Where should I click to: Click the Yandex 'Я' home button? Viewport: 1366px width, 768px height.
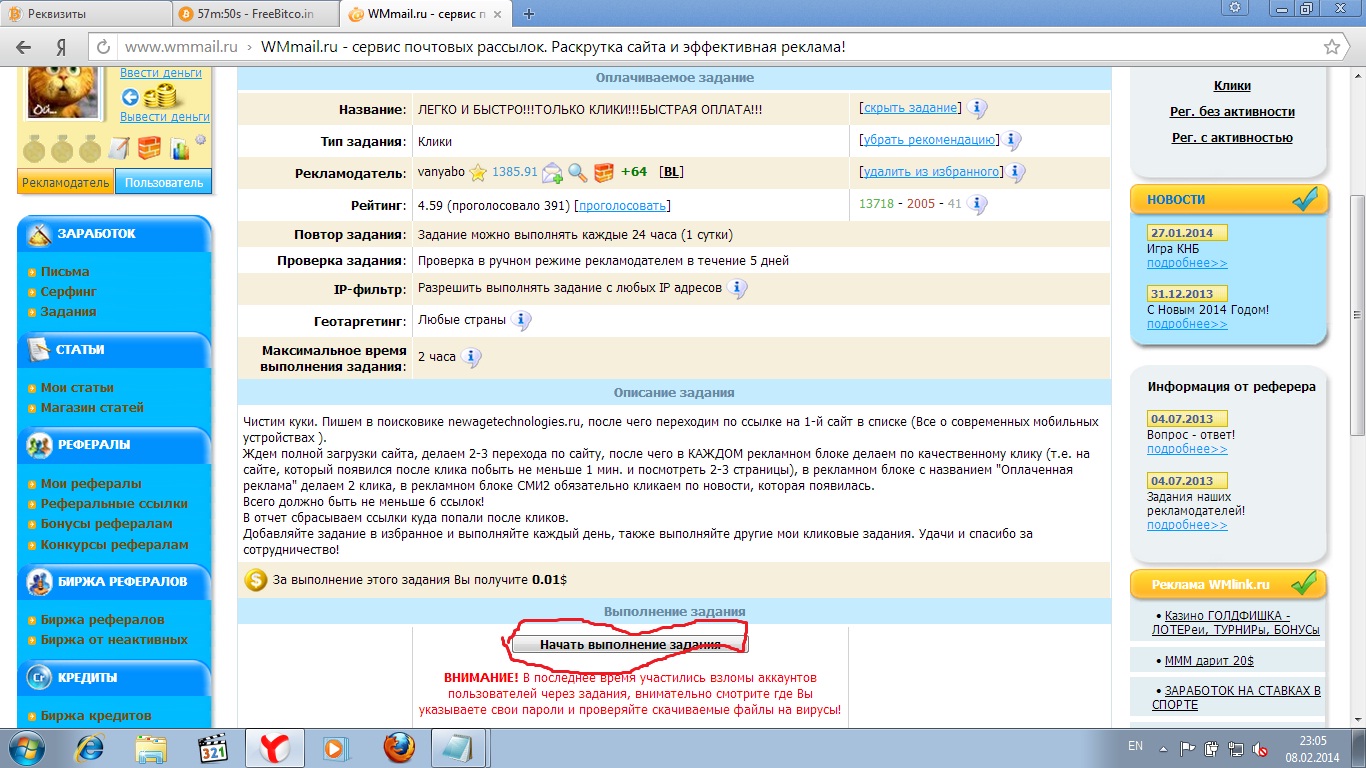coord(61,47)
